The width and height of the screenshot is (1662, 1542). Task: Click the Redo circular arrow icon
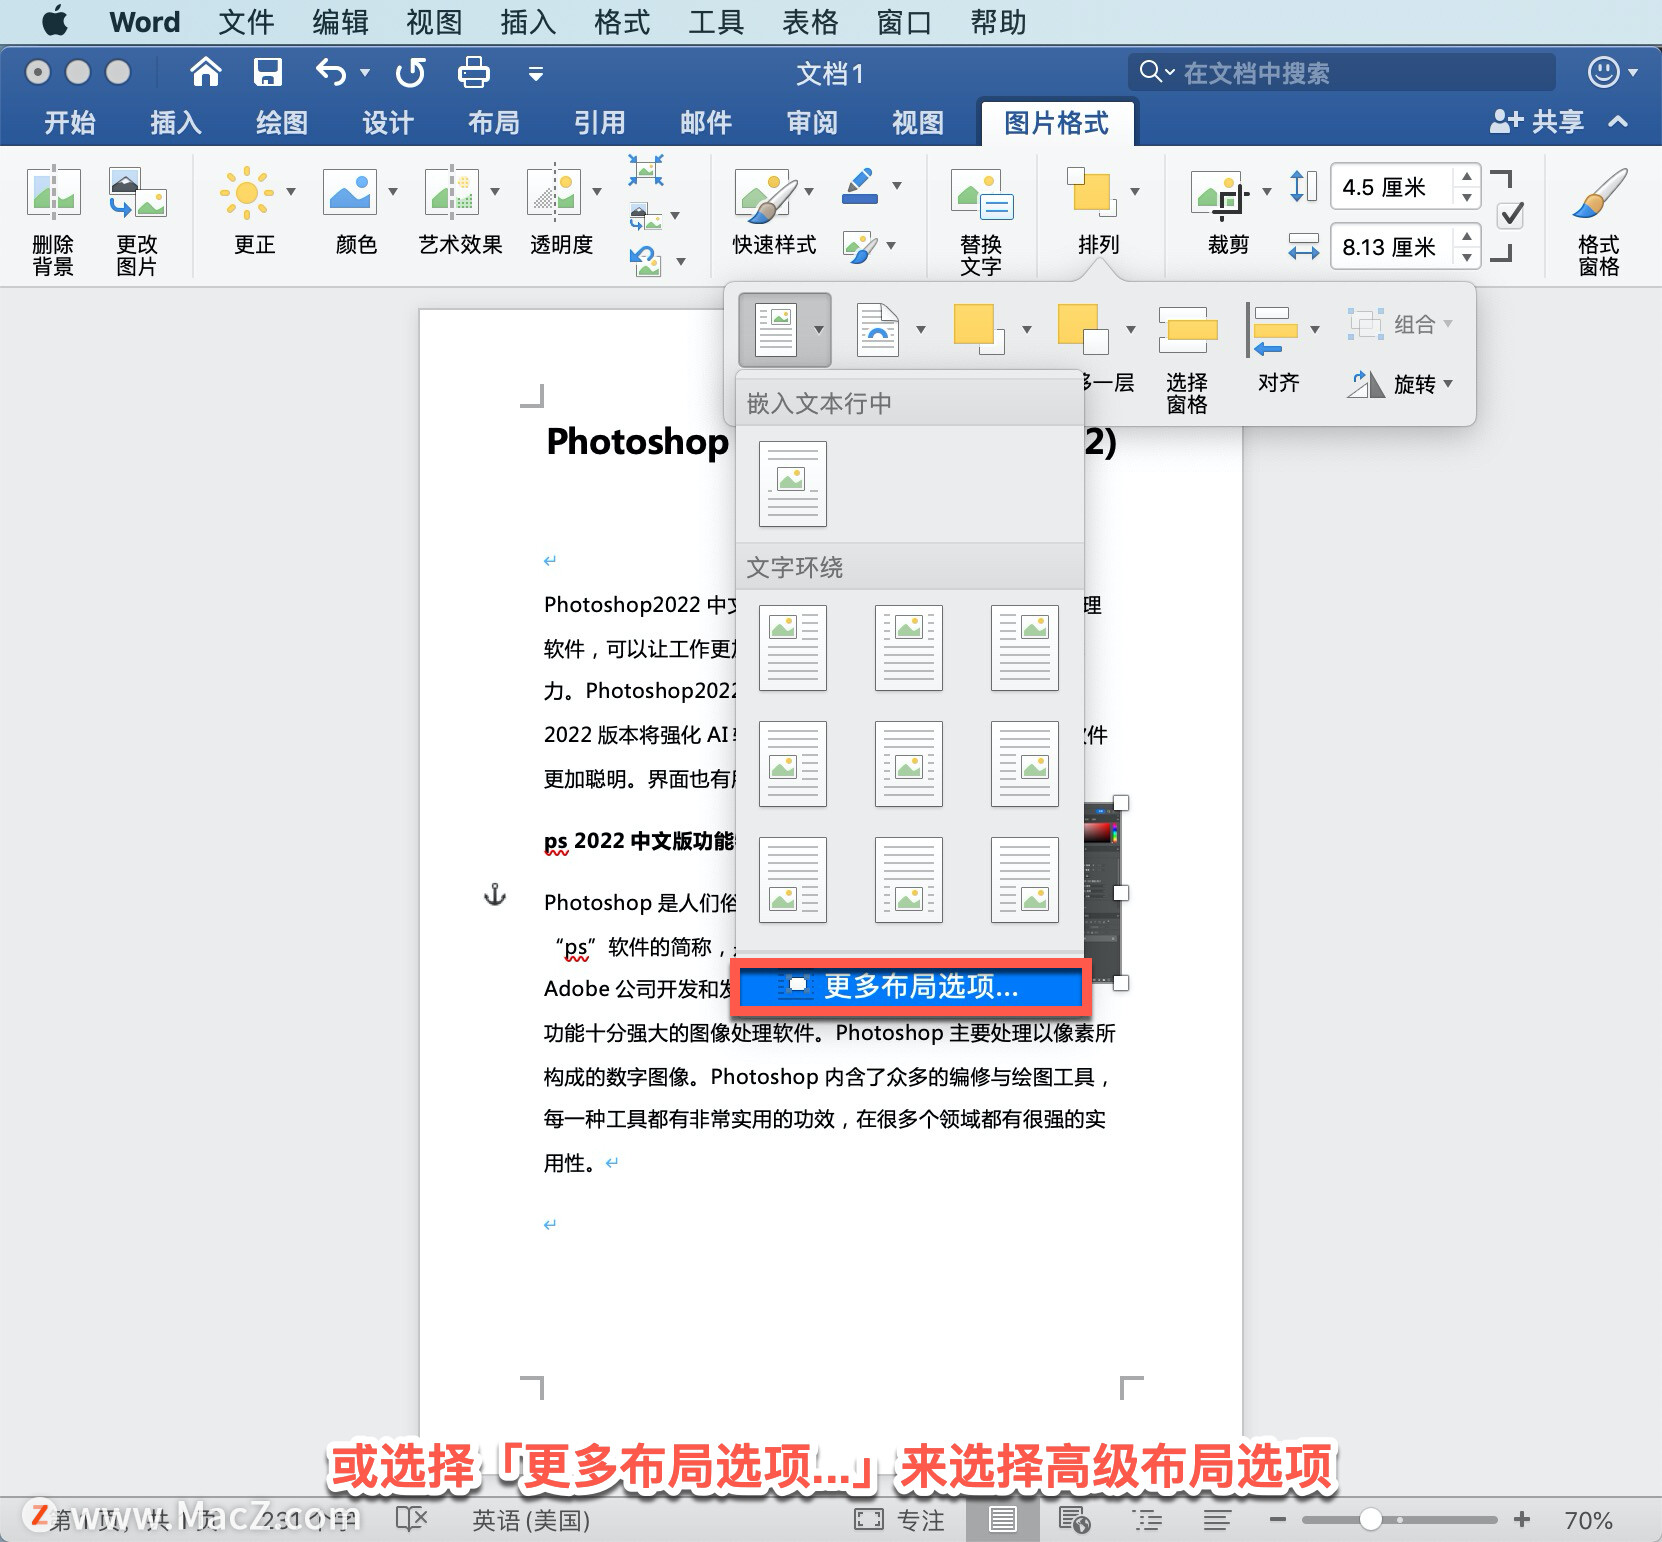(x=410, y=72)
